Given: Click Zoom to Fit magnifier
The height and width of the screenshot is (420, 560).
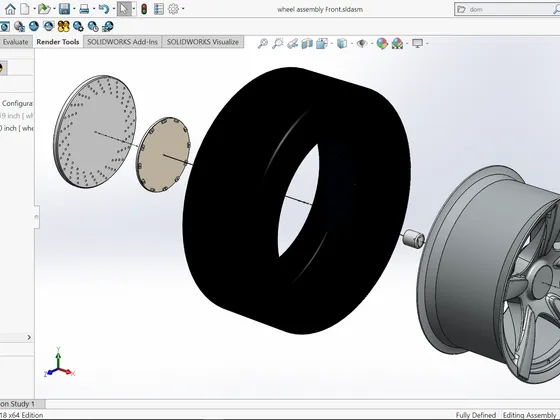Looking at the screenshot, I should 262,44.
